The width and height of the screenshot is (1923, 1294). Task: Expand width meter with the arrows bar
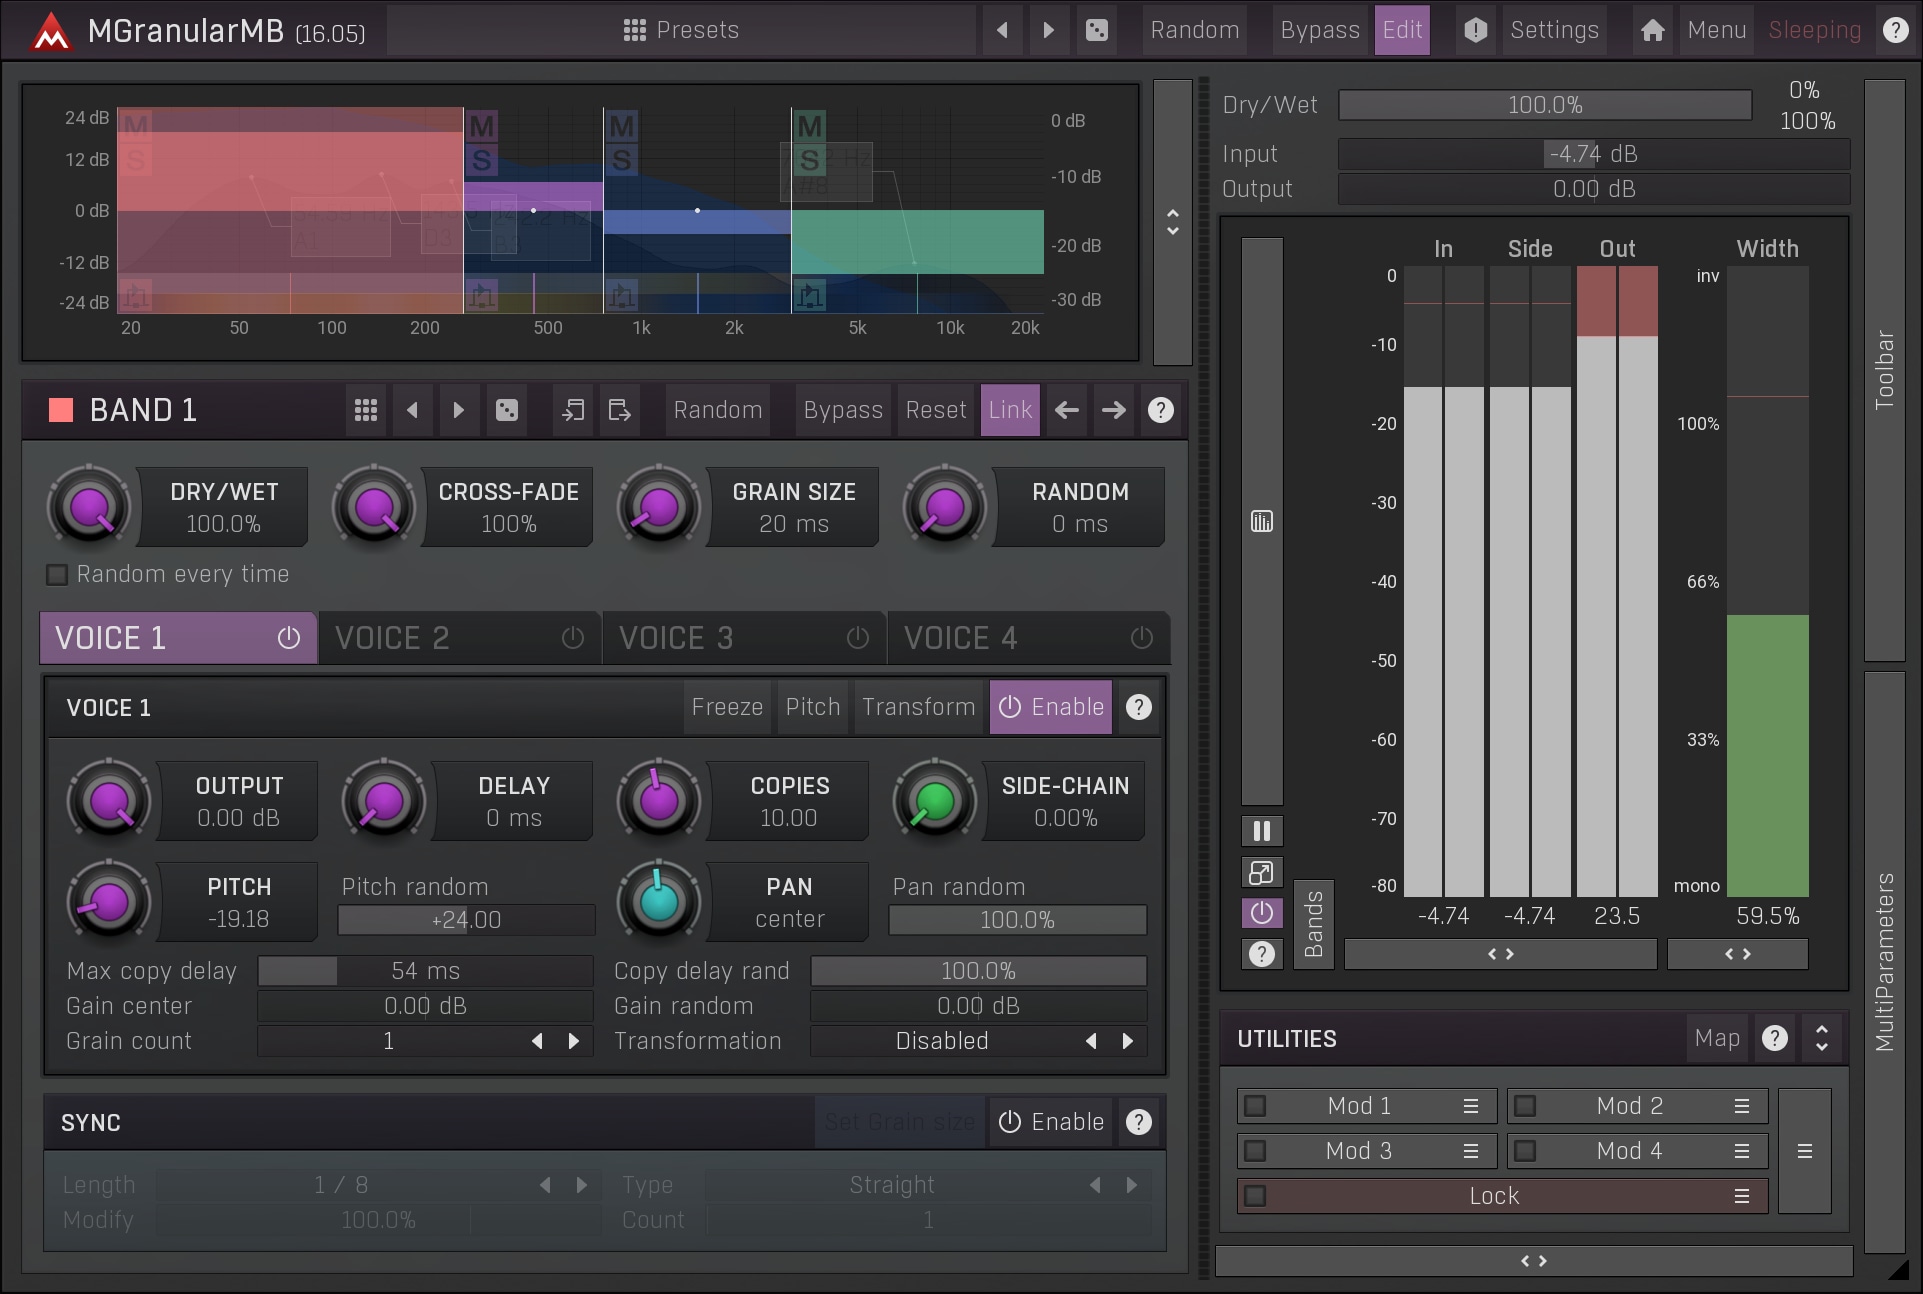[1738, 954]
